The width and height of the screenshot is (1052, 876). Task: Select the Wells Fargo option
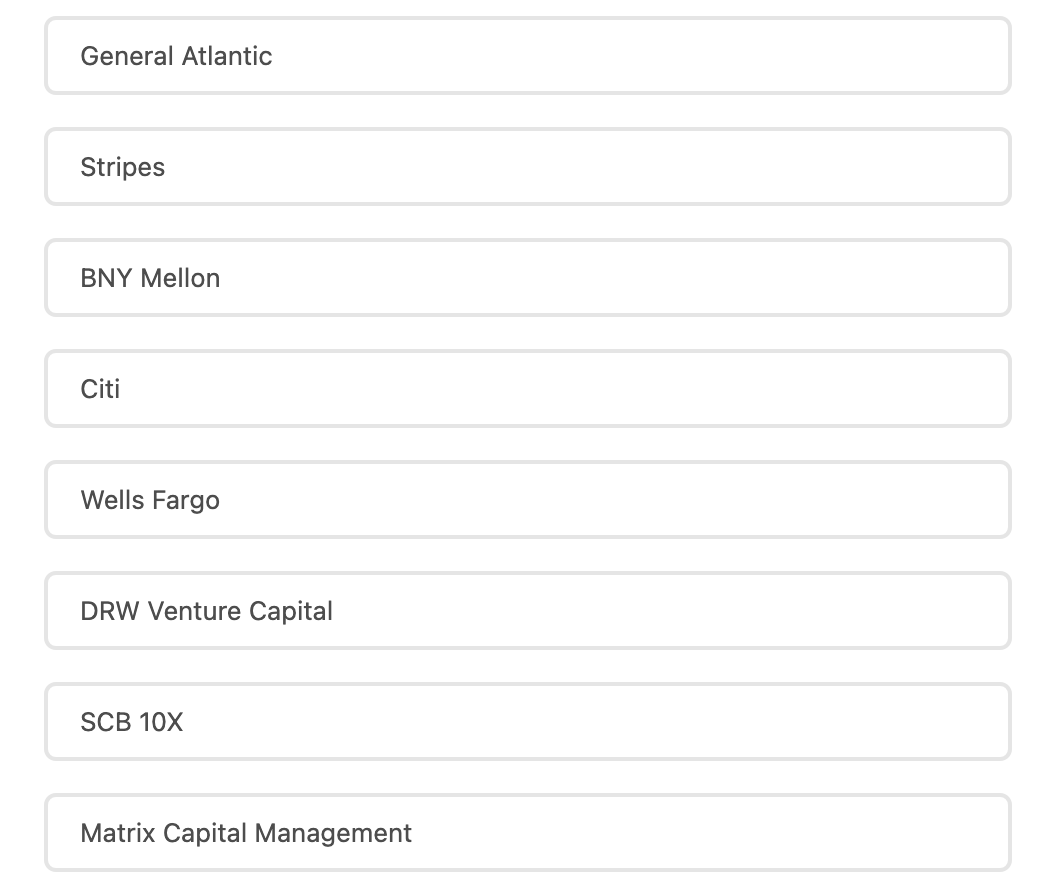tap(527, 500)
